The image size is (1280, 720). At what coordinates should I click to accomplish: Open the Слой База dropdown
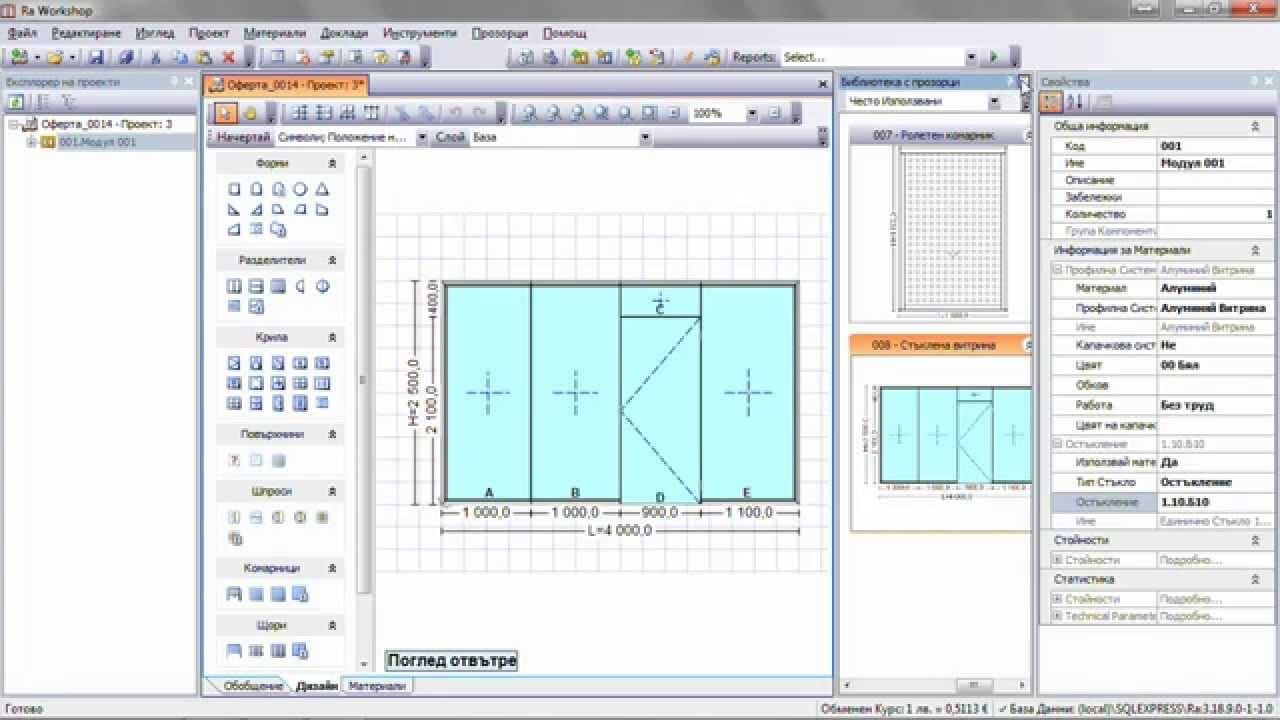pos(645,137)
